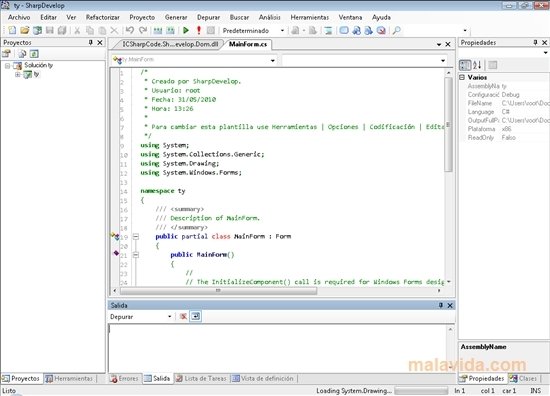Close the MainForm.cs editor document

pos(448,44)
